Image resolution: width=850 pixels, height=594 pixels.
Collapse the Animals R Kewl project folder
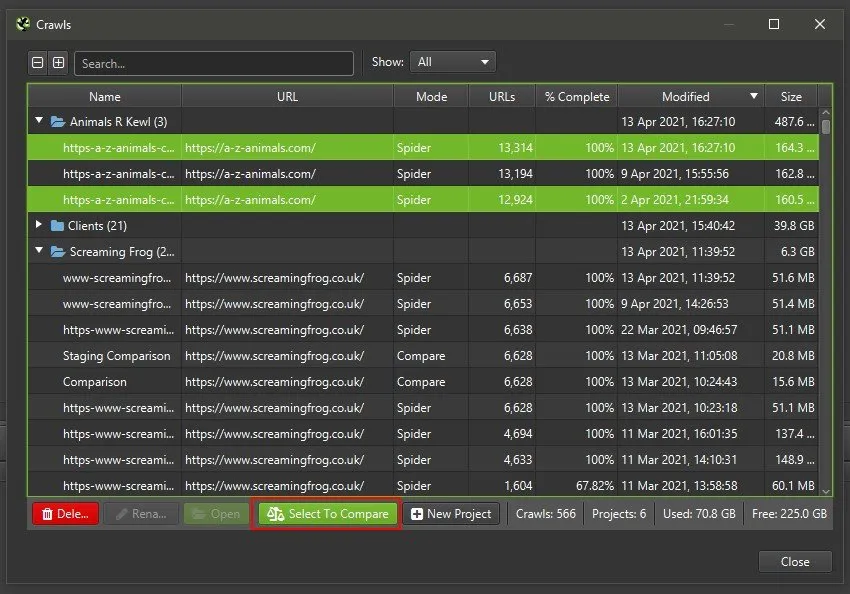click(40, 122)
